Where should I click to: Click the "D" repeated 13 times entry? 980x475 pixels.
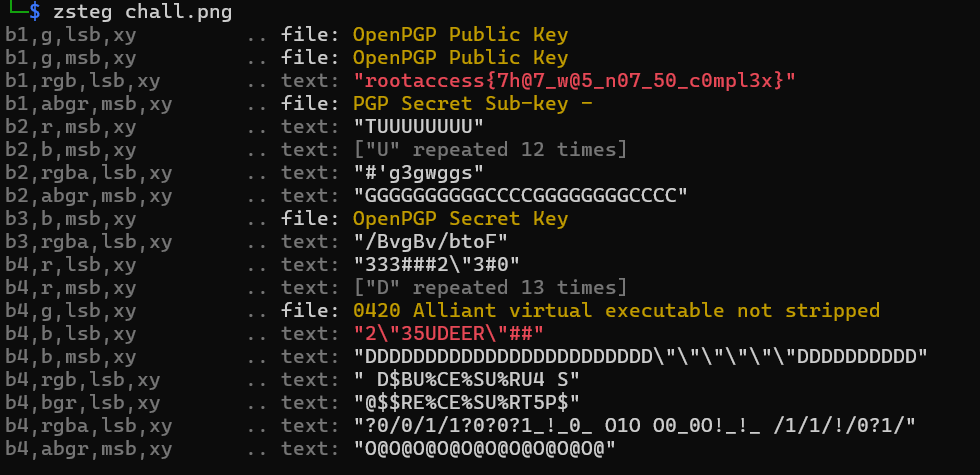(x=490, y=288)
